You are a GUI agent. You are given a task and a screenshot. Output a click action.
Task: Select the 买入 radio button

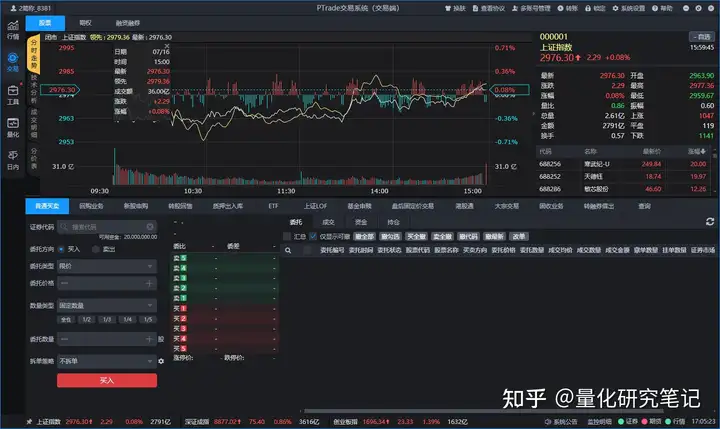tap(61, 249)
